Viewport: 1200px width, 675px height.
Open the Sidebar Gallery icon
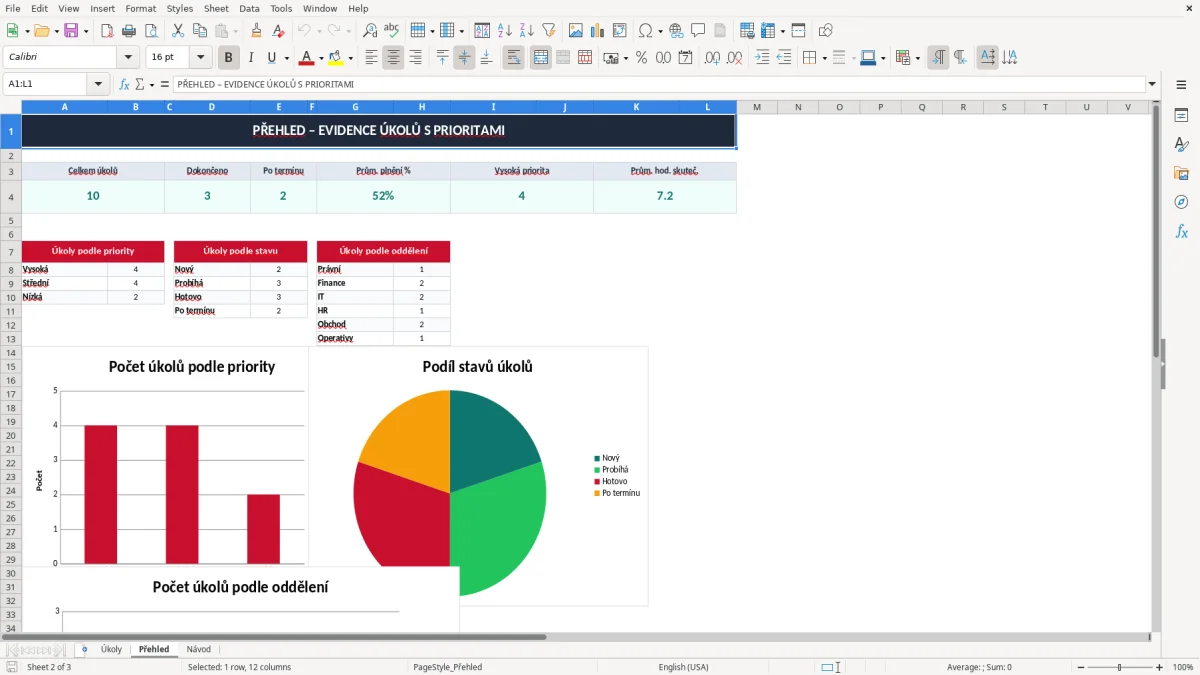tap(1181, 174)
